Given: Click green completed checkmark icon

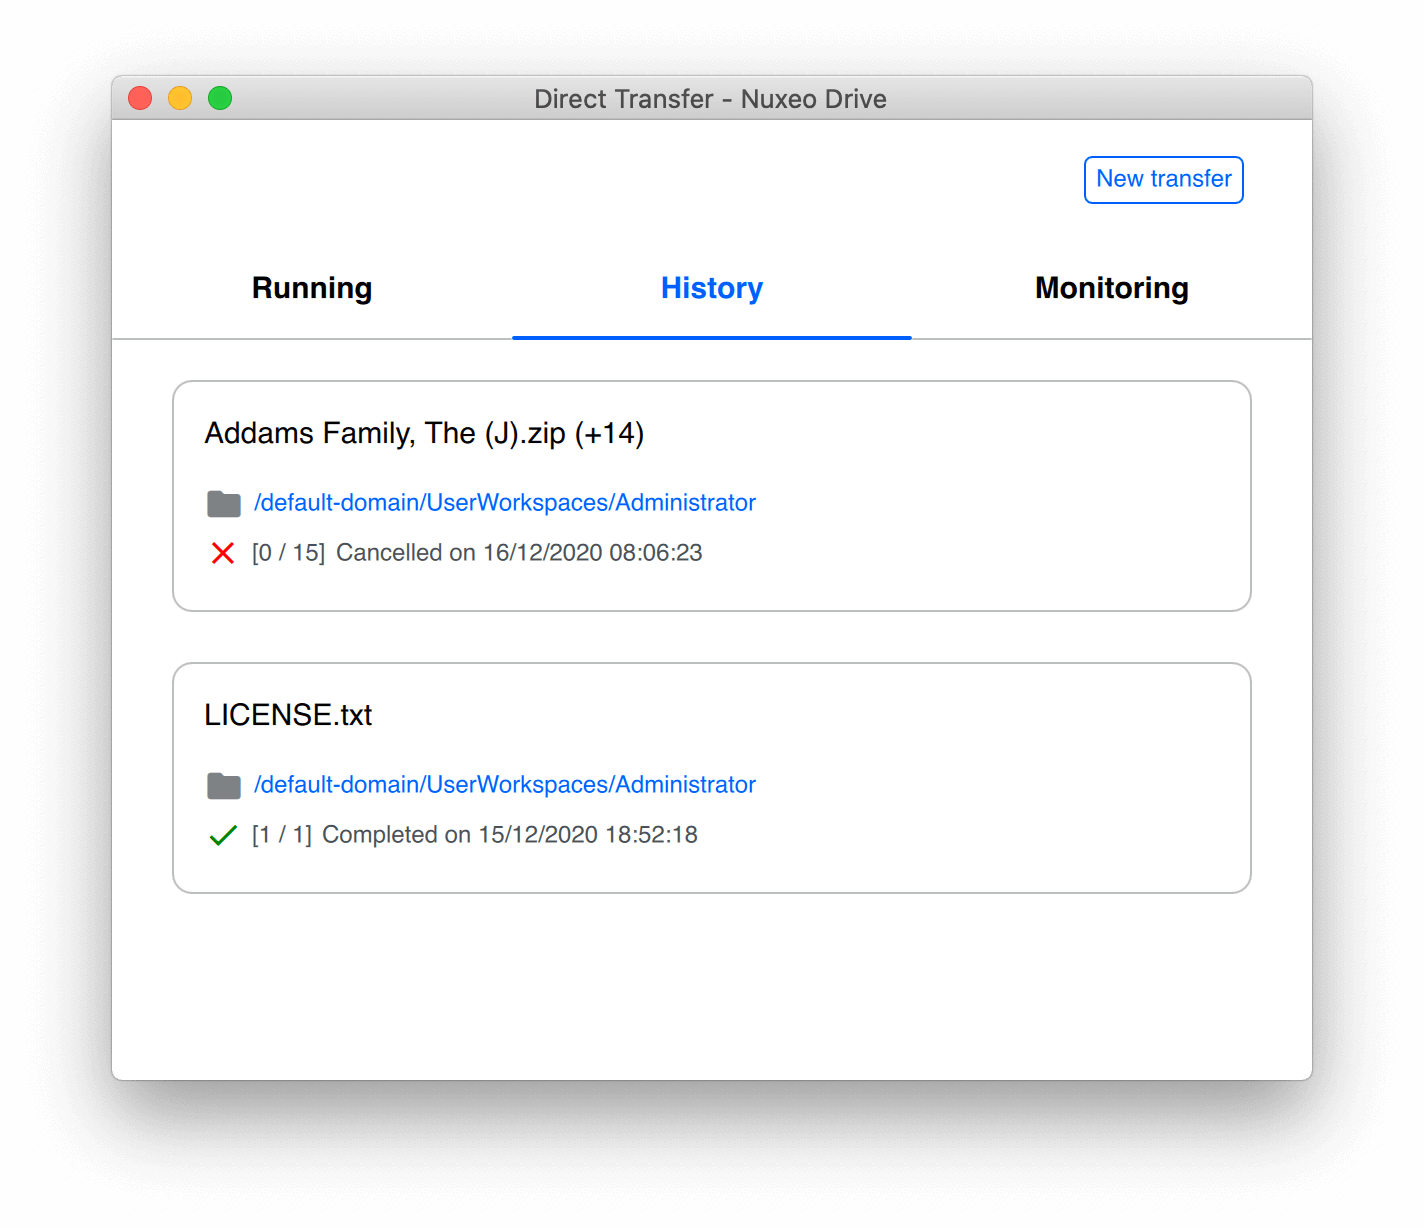Looking at the screenshot, I should click(223, 835).
